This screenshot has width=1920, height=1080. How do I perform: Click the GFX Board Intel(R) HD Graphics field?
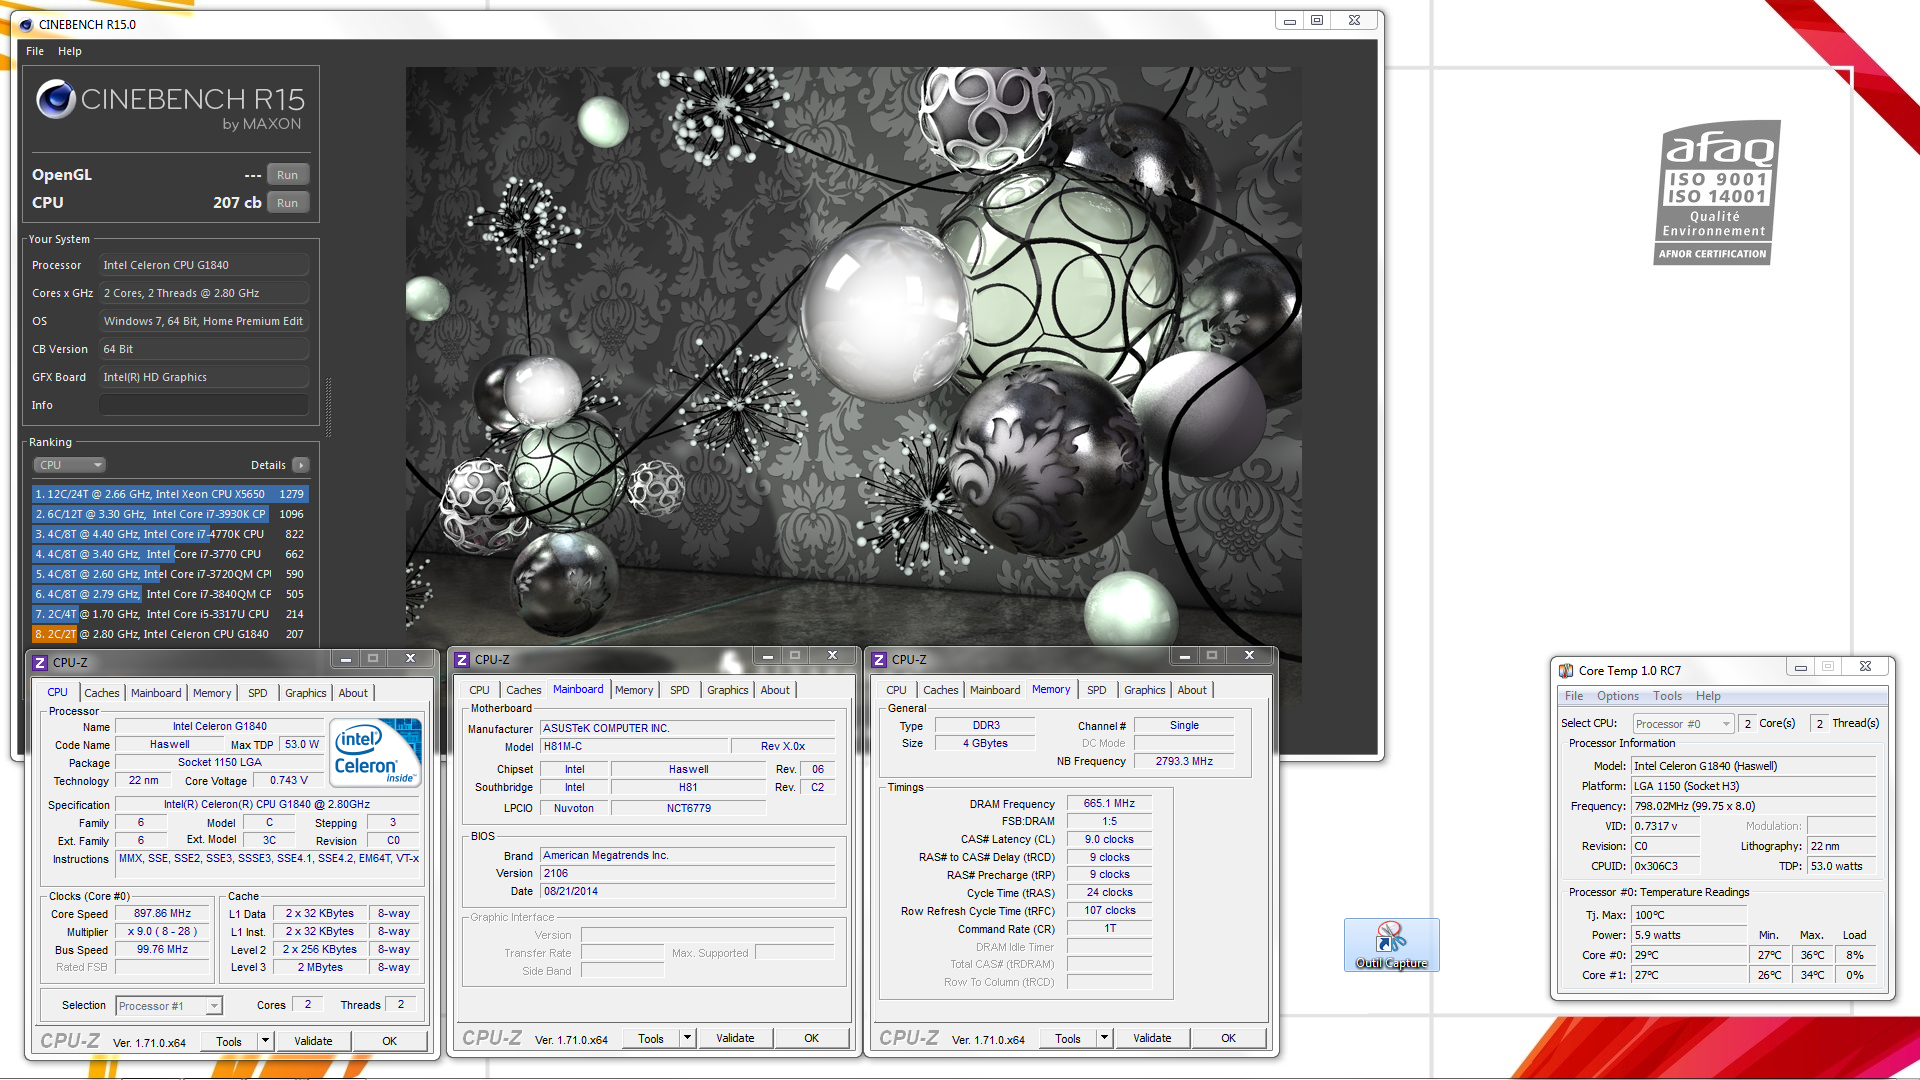[x=203, y=377]
